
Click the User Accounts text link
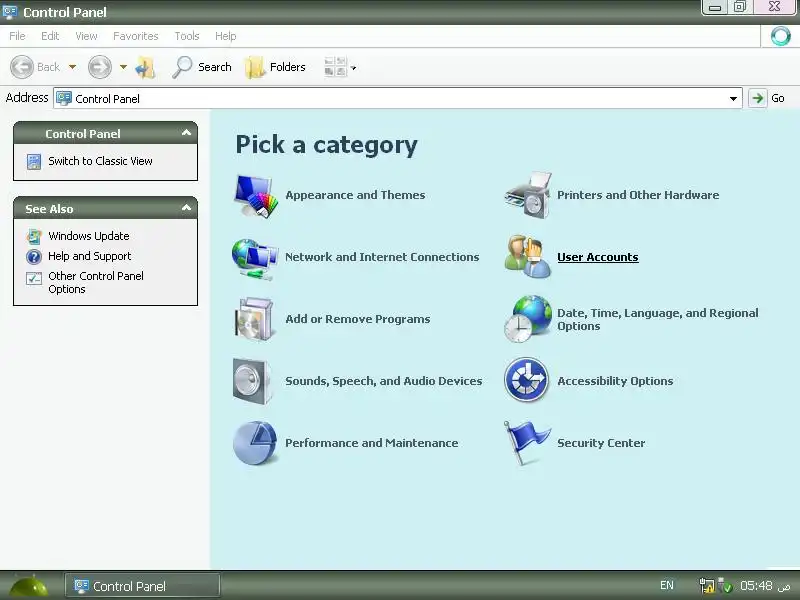pyautogui.click(x=597, y=257)
